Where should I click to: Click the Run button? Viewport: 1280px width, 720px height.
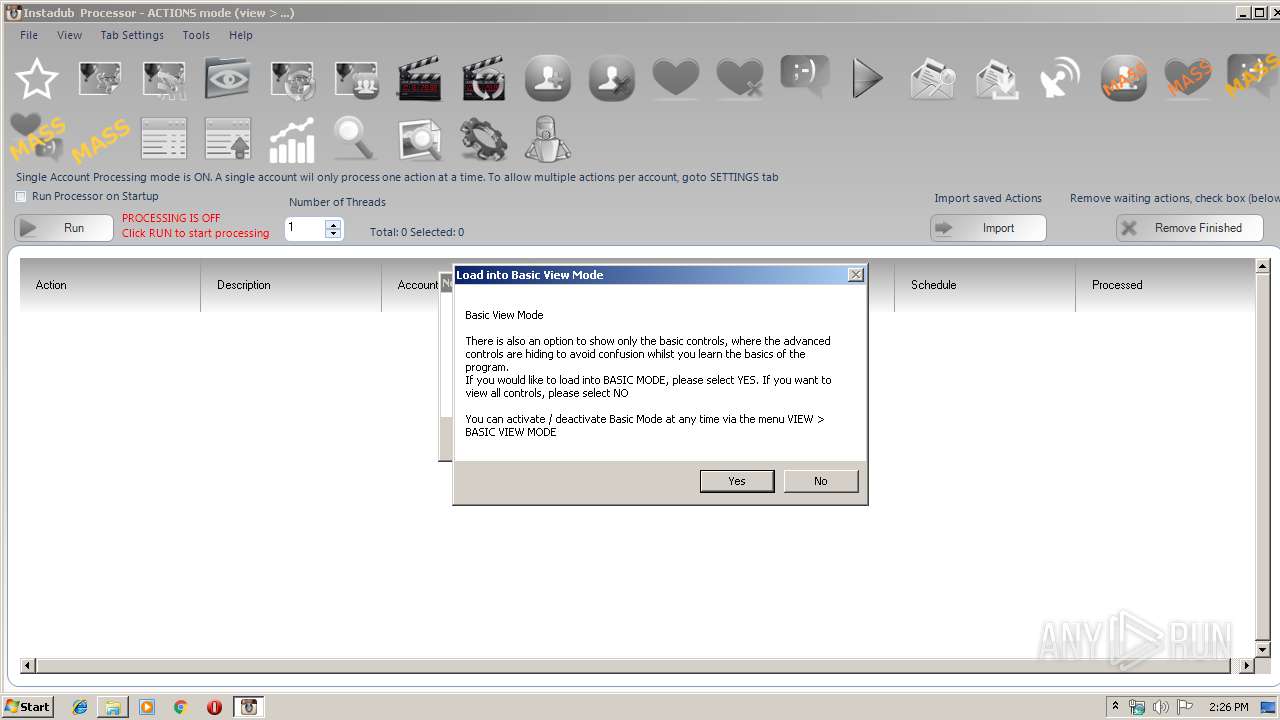tap(64, 228)
